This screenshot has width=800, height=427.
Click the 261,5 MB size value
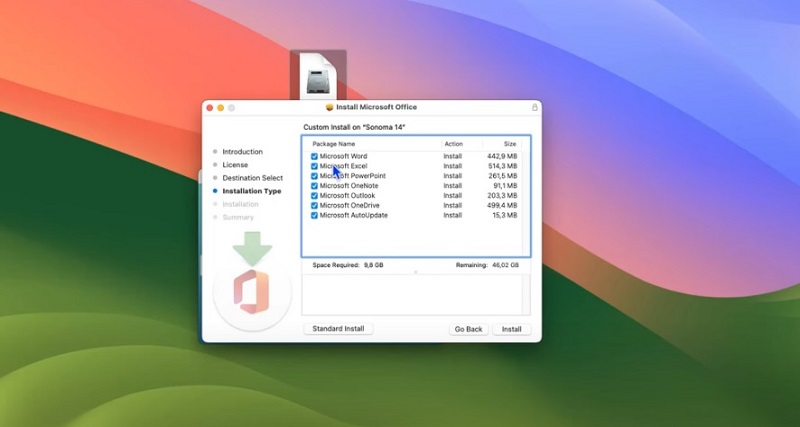(502, 176)
